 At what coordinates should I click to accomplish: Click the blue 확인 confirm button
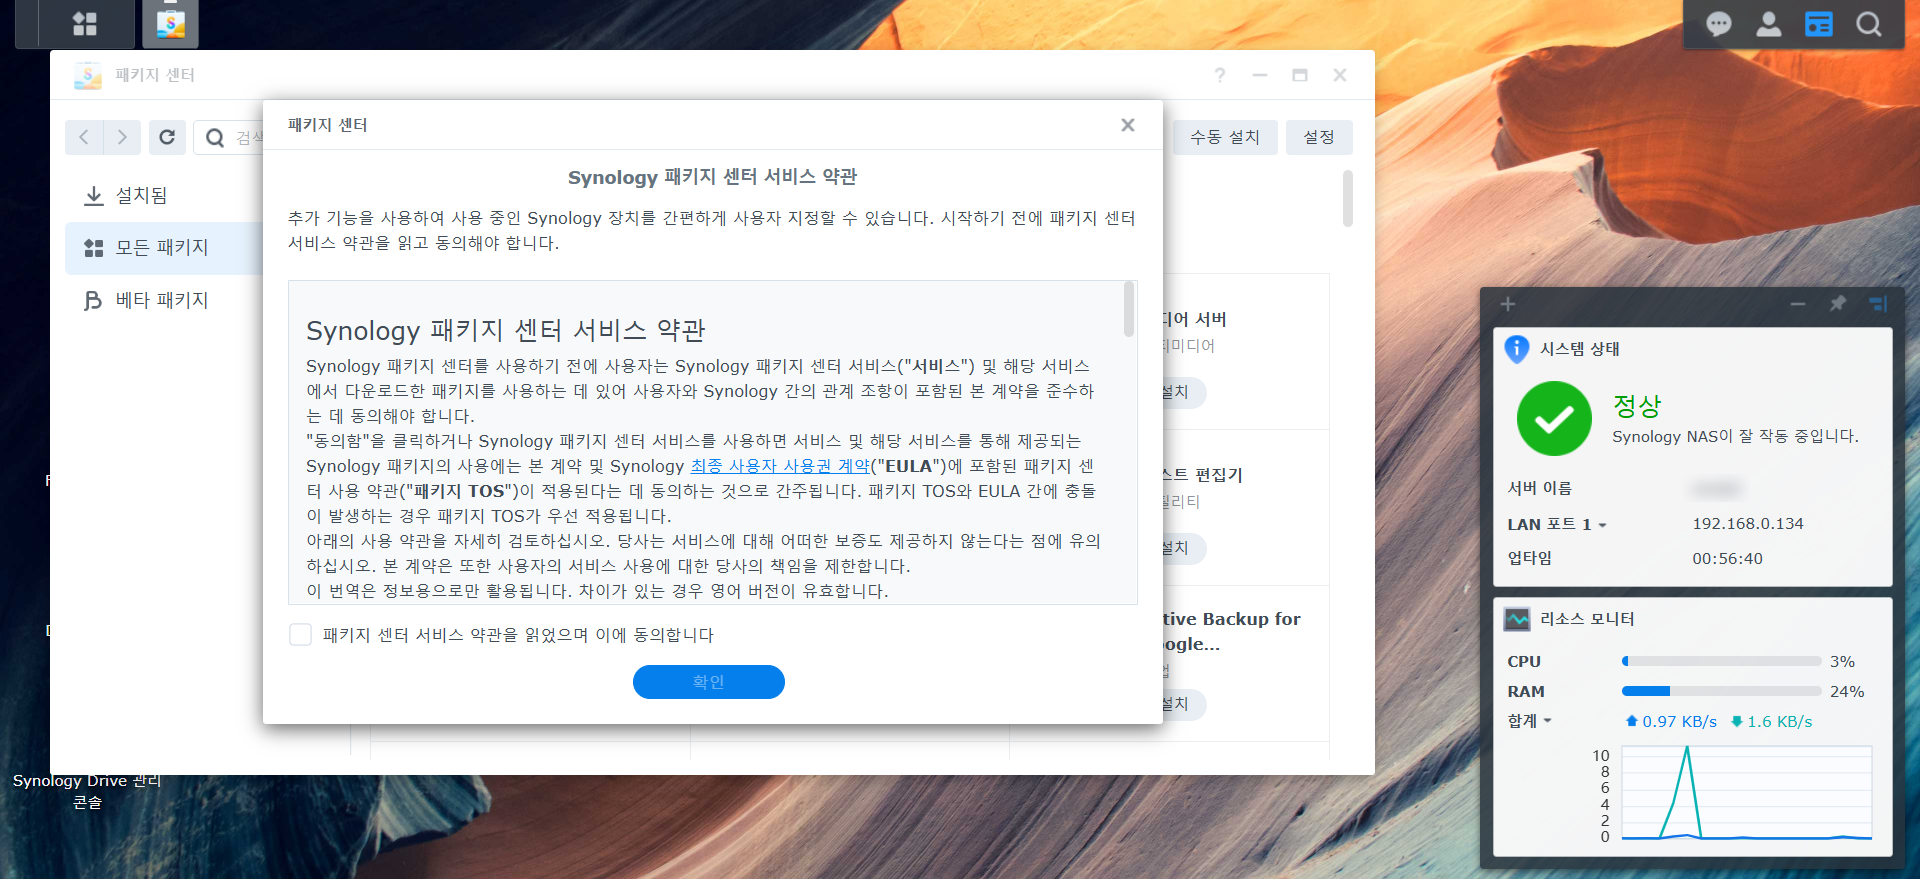709,682
